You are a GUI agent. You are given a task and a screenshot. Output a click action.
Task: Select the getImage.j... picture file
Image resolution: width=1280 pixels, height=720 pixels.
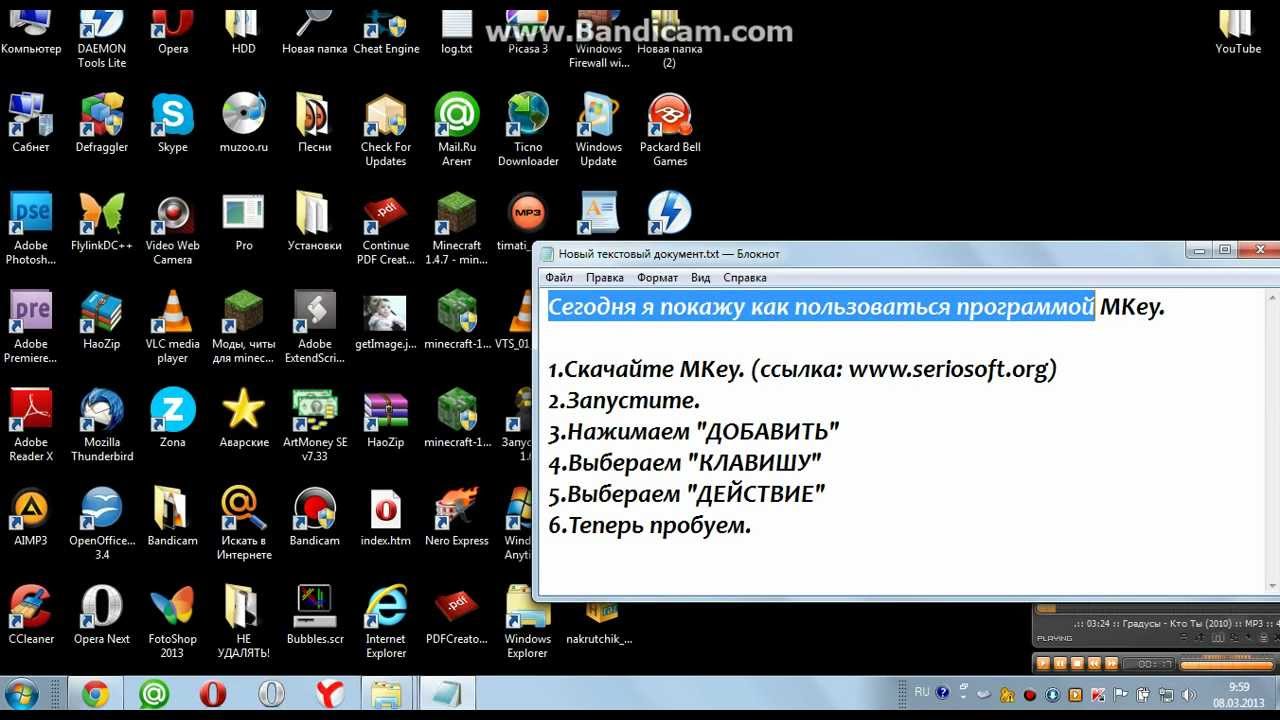pyautogui.click(x=386, y=320)
